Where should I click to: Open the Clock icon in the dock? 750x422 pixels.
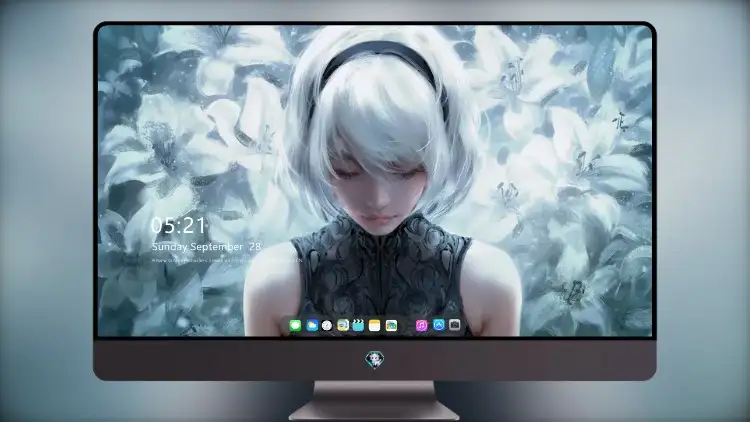click(327, 326)
